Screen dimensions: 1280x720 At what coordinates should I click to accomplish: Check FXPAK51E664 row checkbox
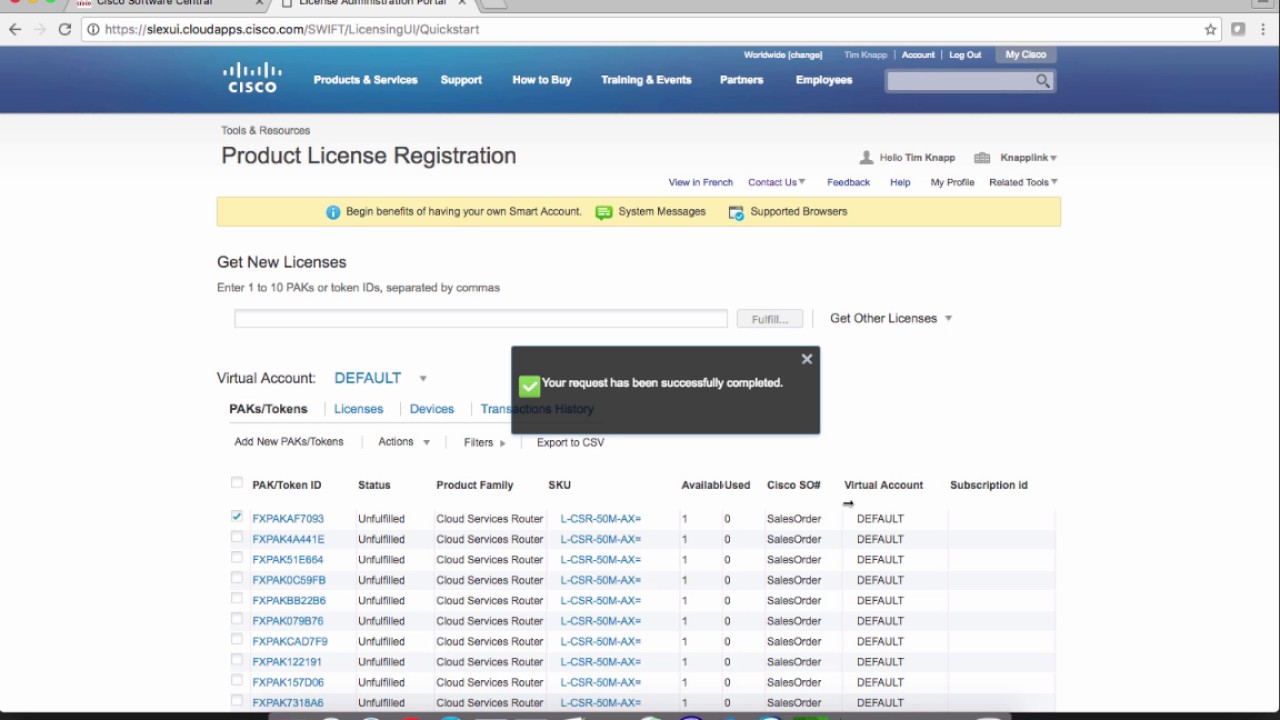pyautogui.click(x=237, y=558)
